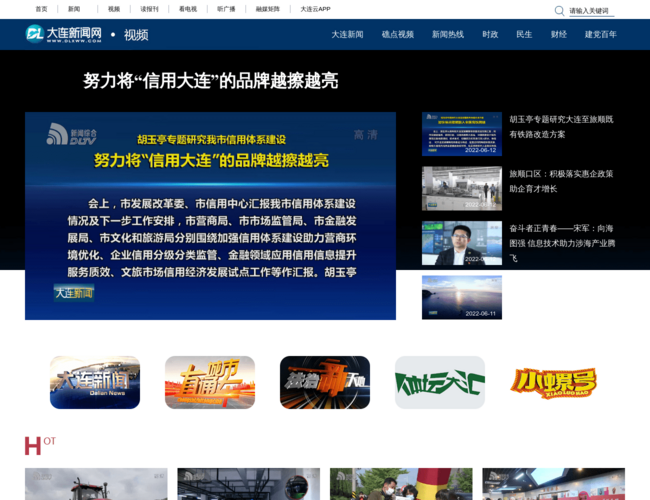Open thumbnail dated 2022-06-12 with blue slide

(x=462, y=134)
